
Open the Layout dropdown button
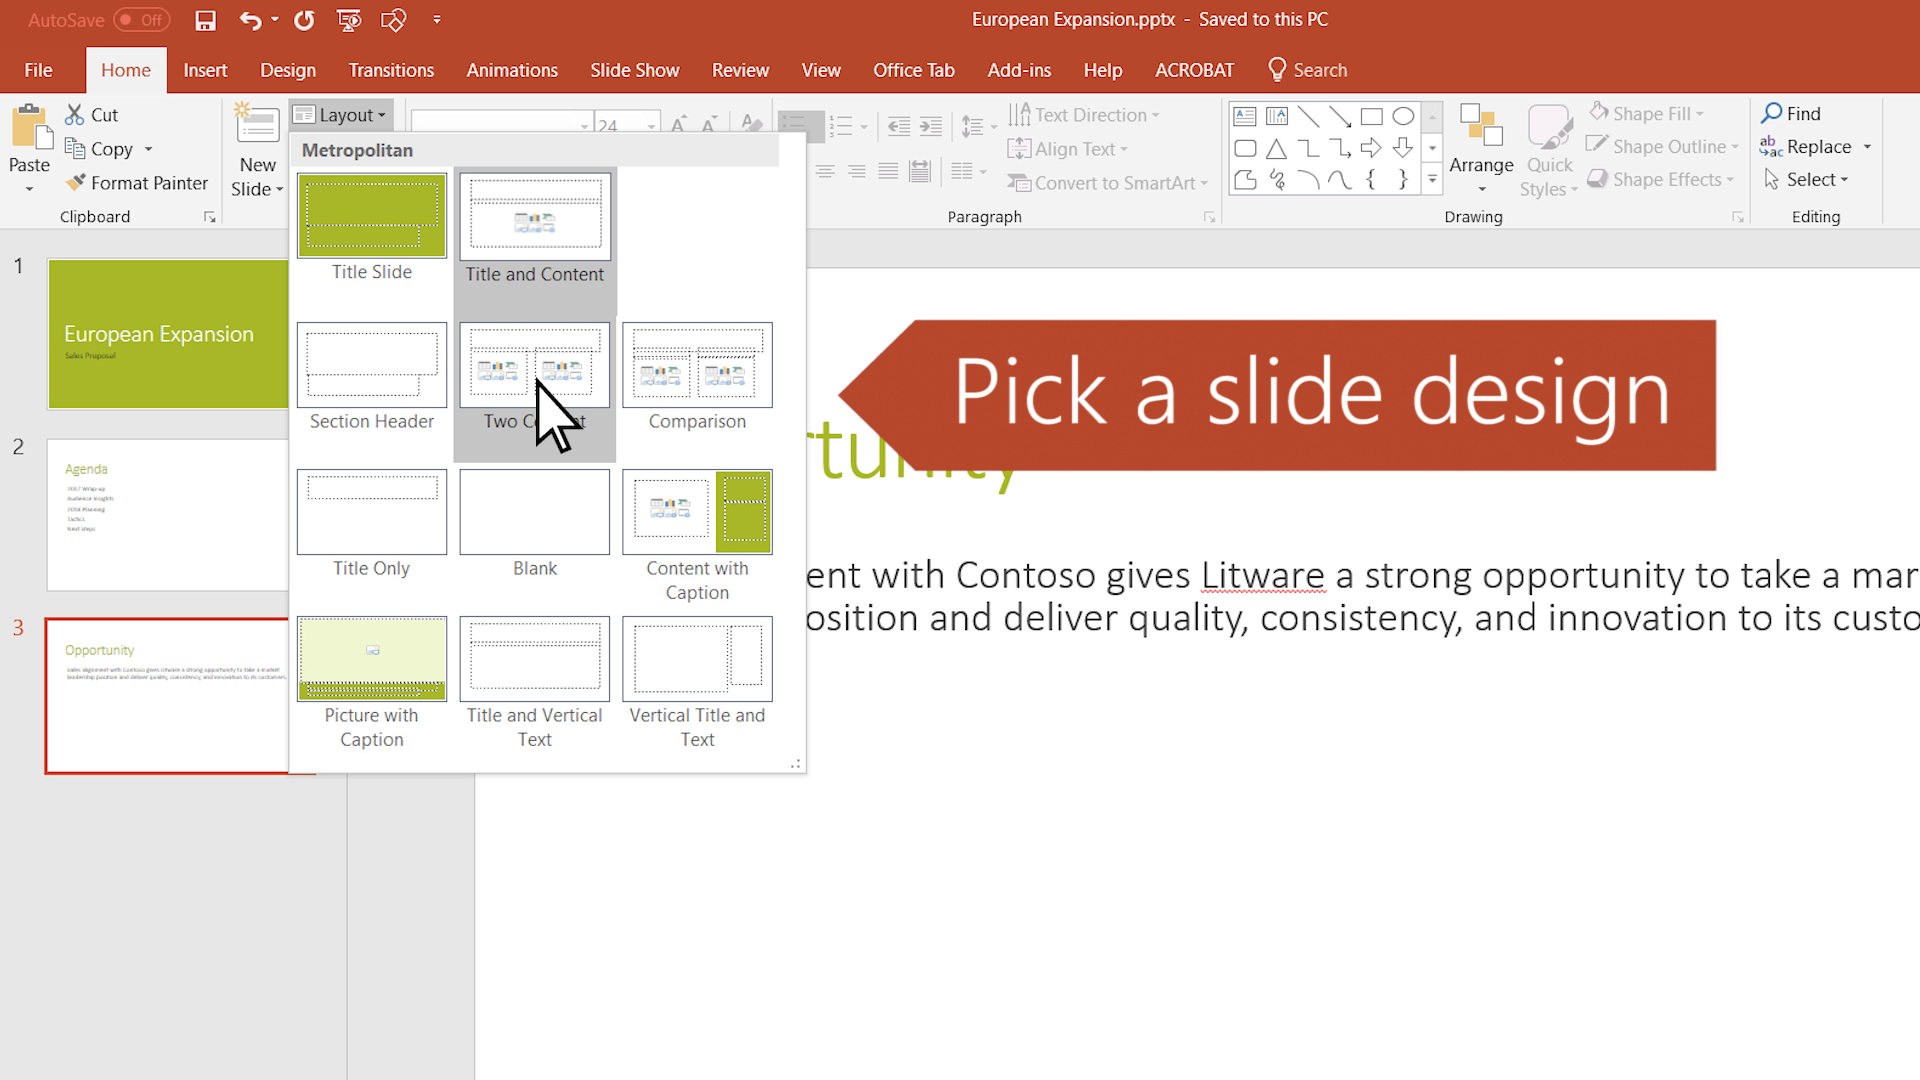tap(341, 115)
